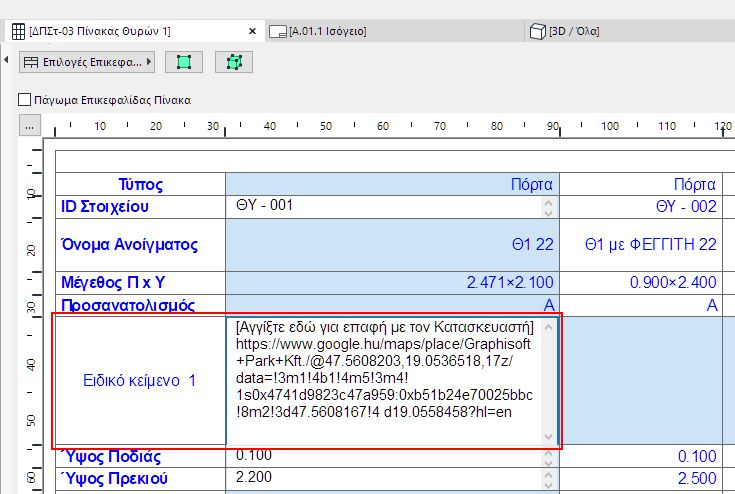The image size is (735, 494).
Task: Select the ΔΠΣτ-03 Πίνακας Θυρών 1 tab
Action: click(135, 31)
